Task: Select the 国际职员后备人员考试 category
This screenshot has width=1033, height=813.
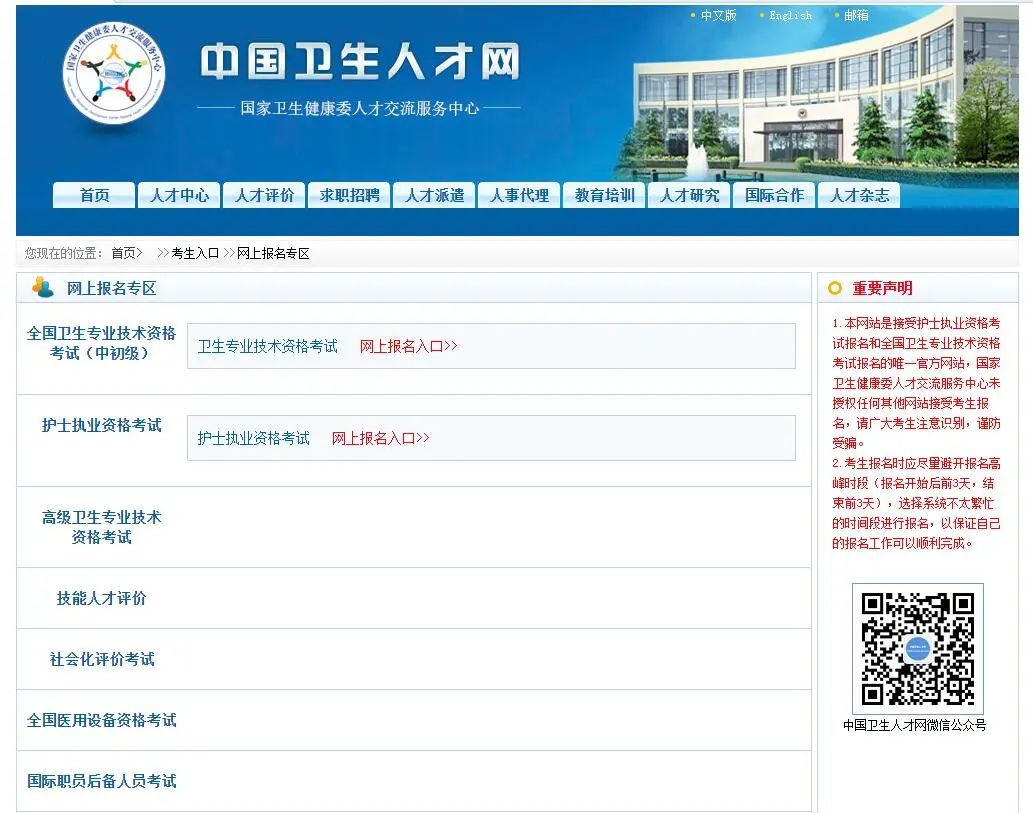Action: pyautogui.click(x=101, y=782)
